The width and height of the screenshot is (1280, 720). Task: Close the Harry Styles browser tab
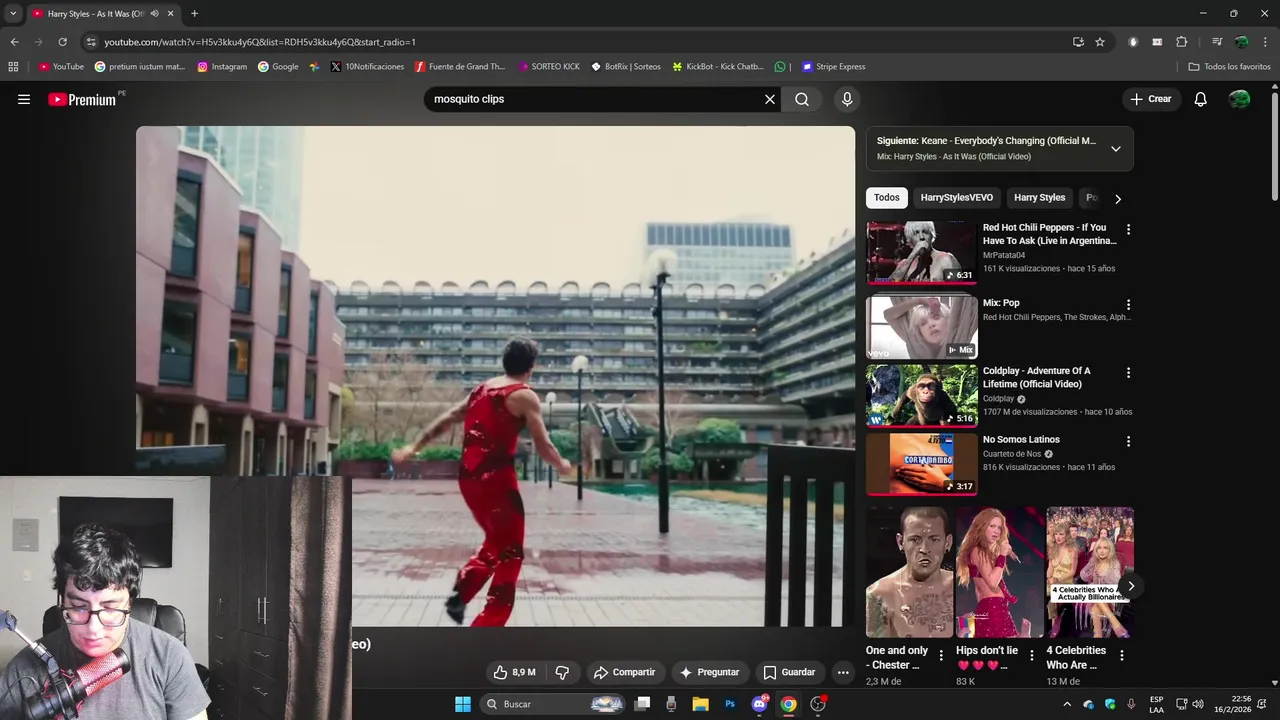tap(170, 14)
